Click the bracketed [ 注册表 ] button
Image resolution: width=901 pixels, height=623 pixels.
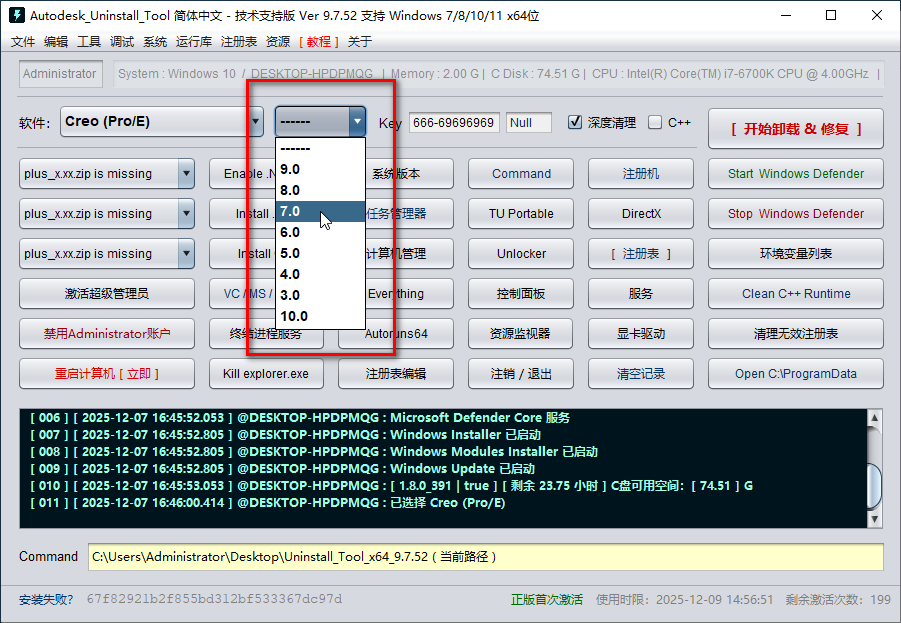point(641,253)
